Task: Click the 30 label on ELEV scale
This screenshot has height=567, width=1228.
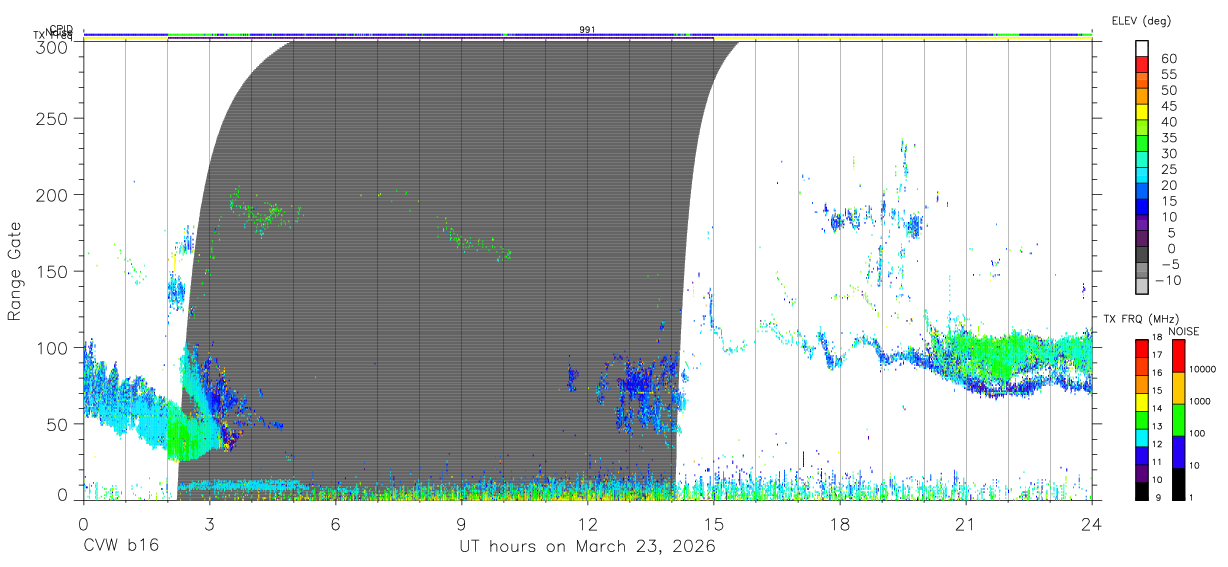Action: (x=1168, y=153)
